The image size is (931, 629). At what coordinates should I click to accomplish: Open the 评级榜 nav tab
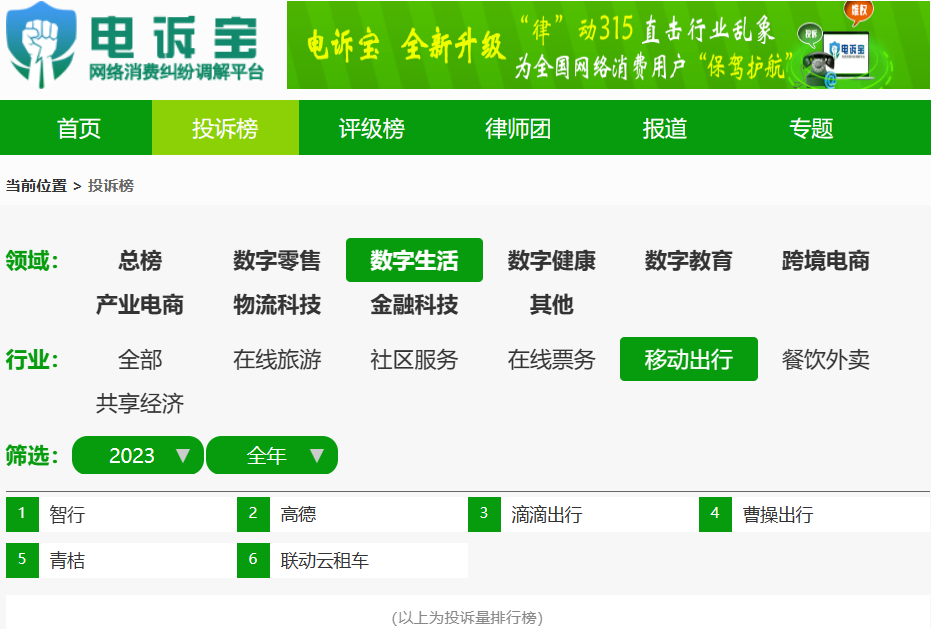point(372,128)
